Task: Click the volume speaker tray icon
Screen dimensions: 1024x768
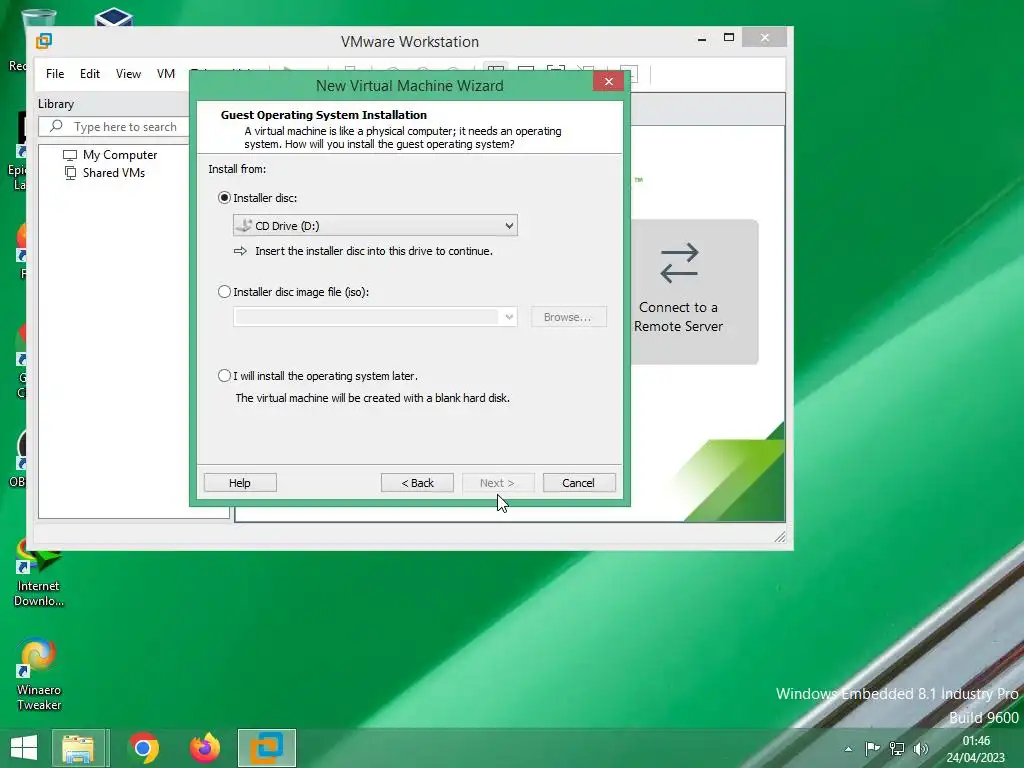Action: point(921,749)
